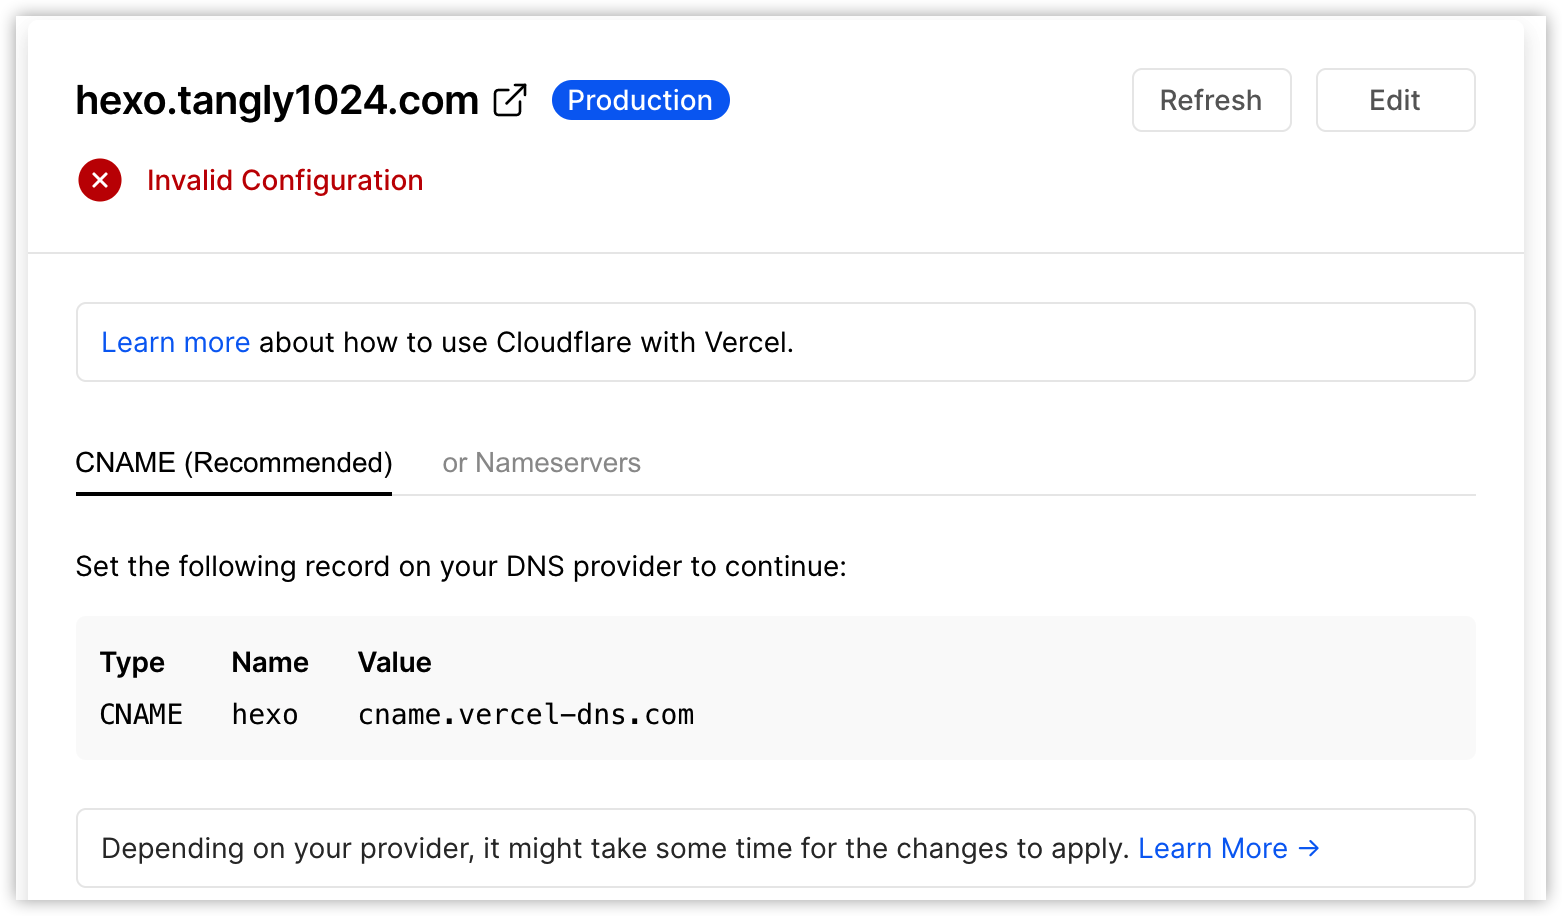Click the Value column header

click(395, 662)
